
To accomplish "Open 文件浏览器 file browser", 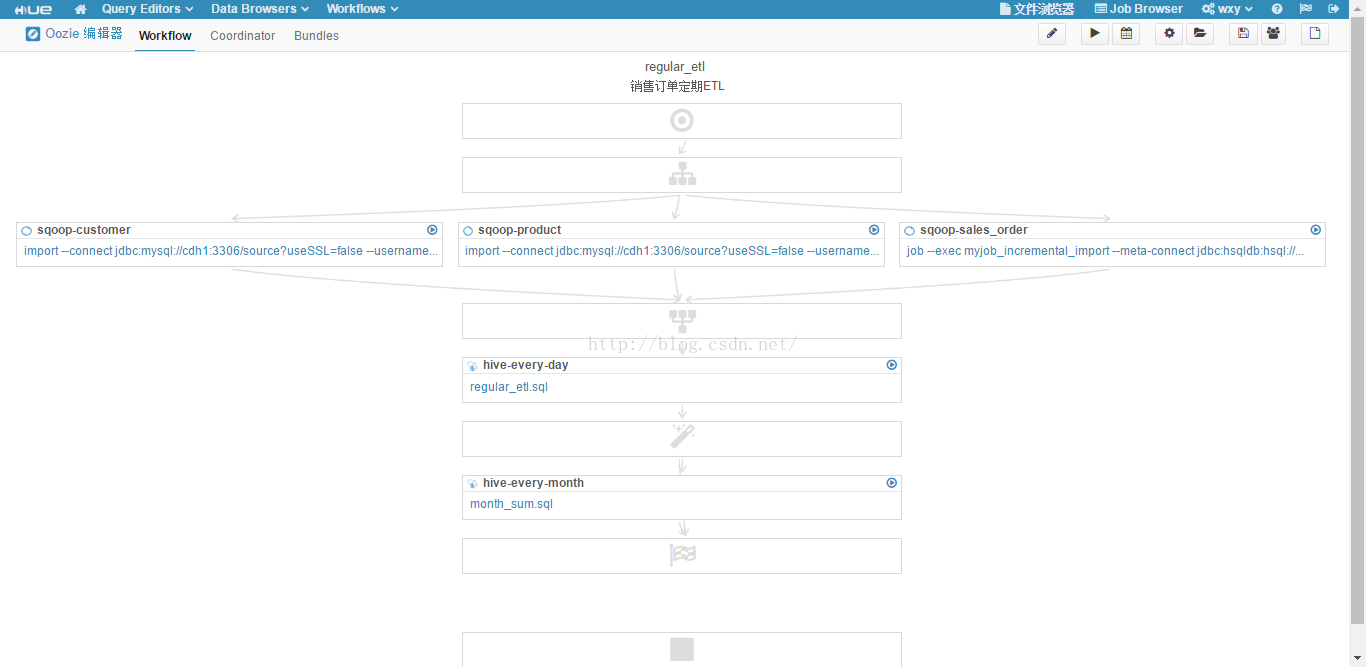I will coord(1037,9).
